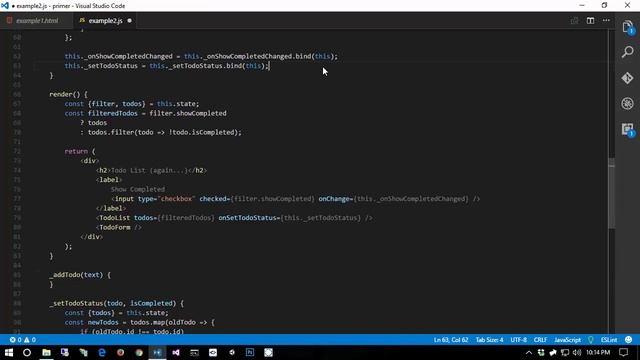The height and width of the screenshot is (360, 640).
Task: Open the network icon in system tray
Action: coord(565,353)
